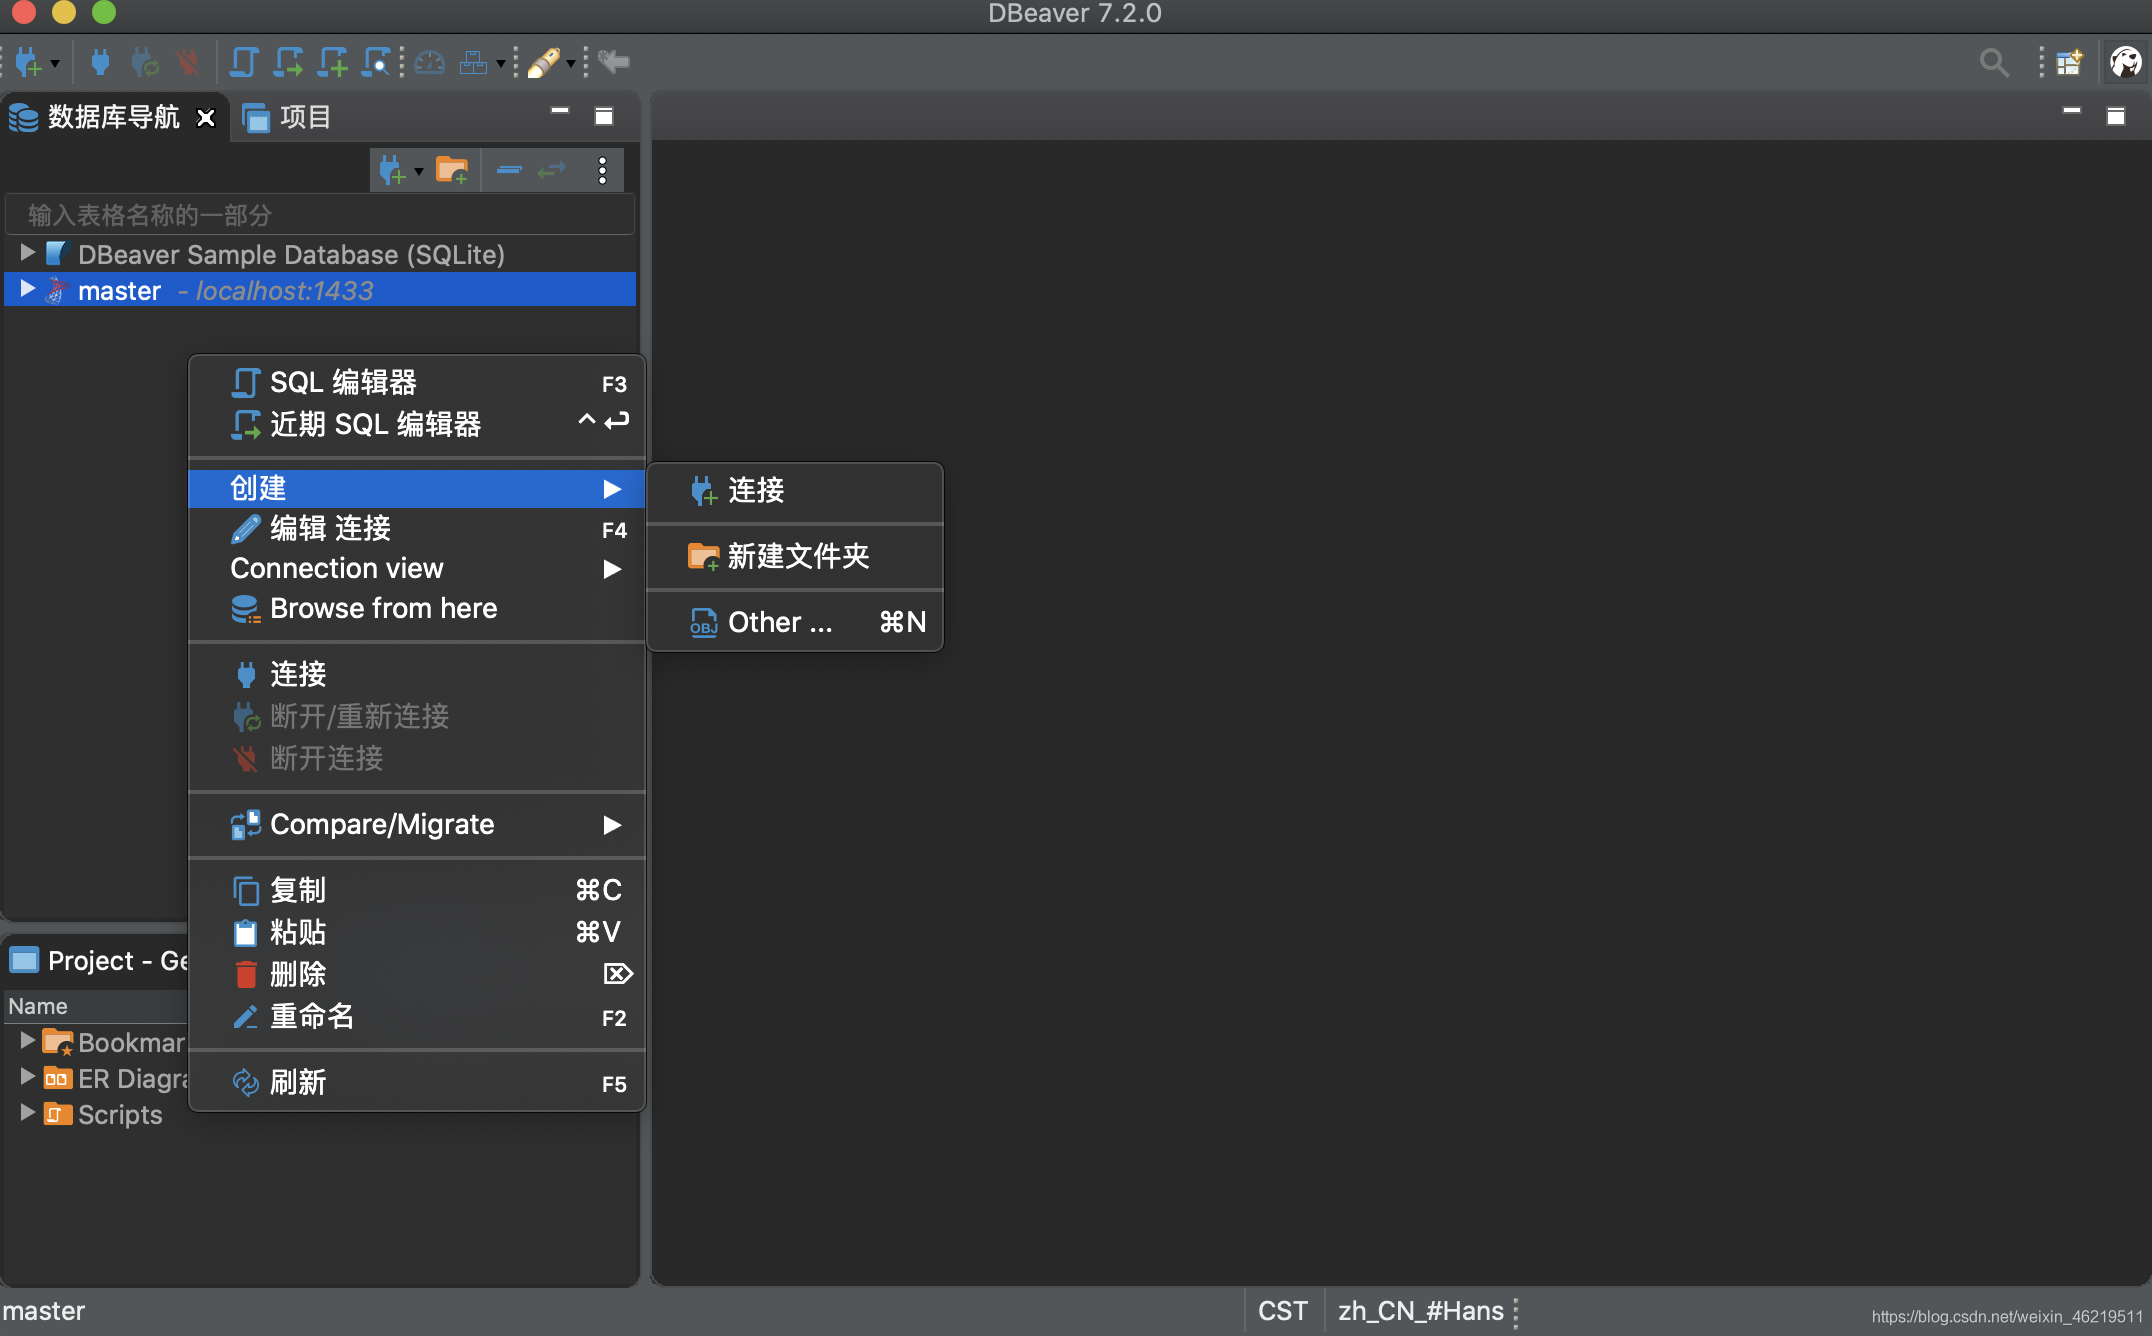The width and height of the screenshot is (2152, 1336).
Task: Select the DBeaver perspective icon at top right
Action: pyautogui.click(x=2126, y=62)
